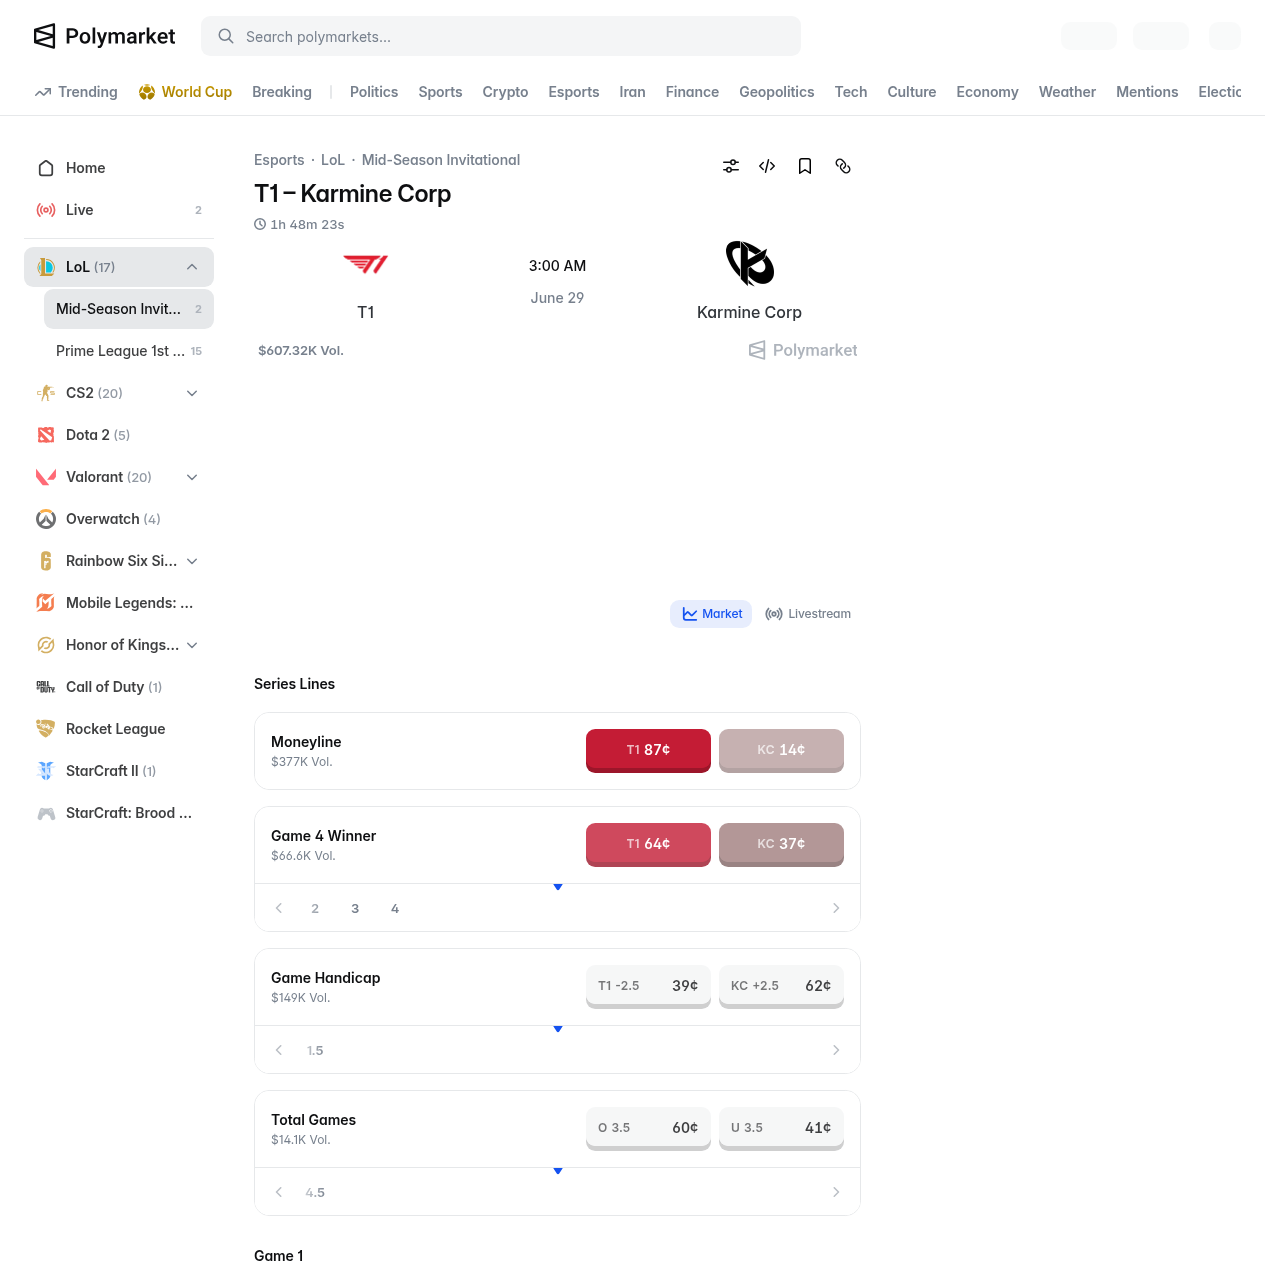Click the StarCraft: Brood War controller icon

tap(46, 813)
